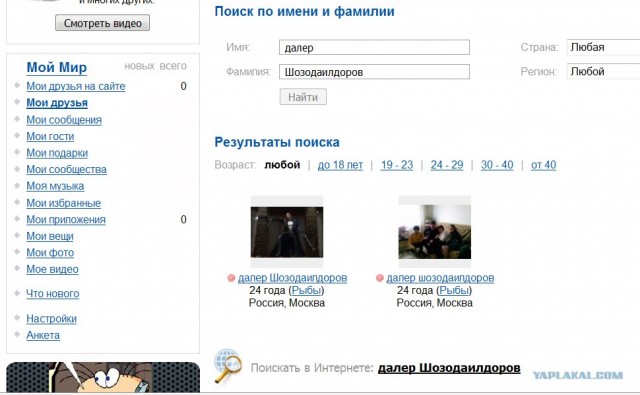The image size is (640, 395).
Task: Click the 0 count next to Мои друзья на сайте
Action: [x=184, y=86]
